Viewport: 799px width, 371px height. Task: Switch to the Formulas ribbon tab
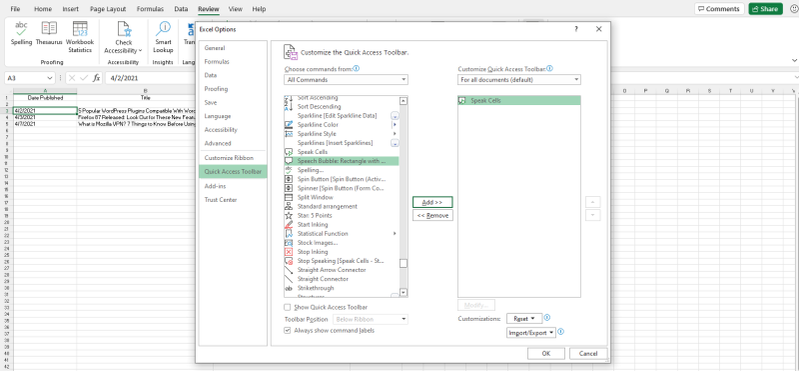(x=150, y=9)
